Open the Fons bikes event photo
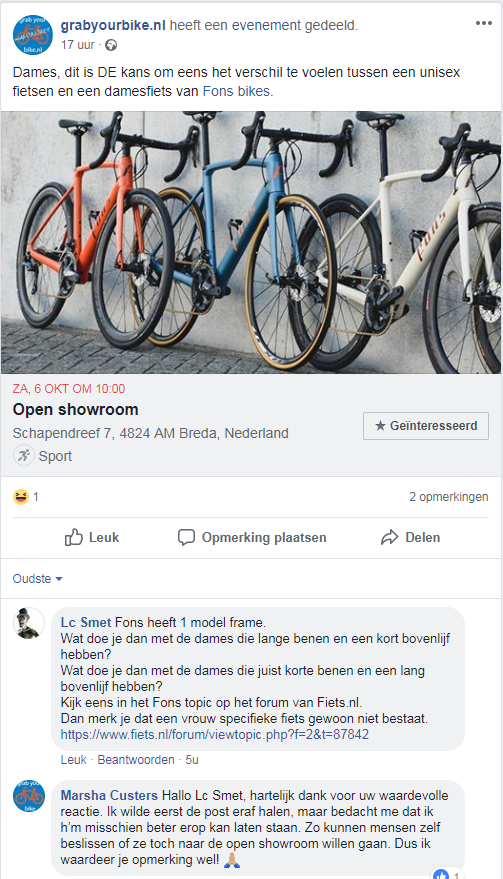The width and height of the screenshot is (503, 879). click(x=251, y=243)
